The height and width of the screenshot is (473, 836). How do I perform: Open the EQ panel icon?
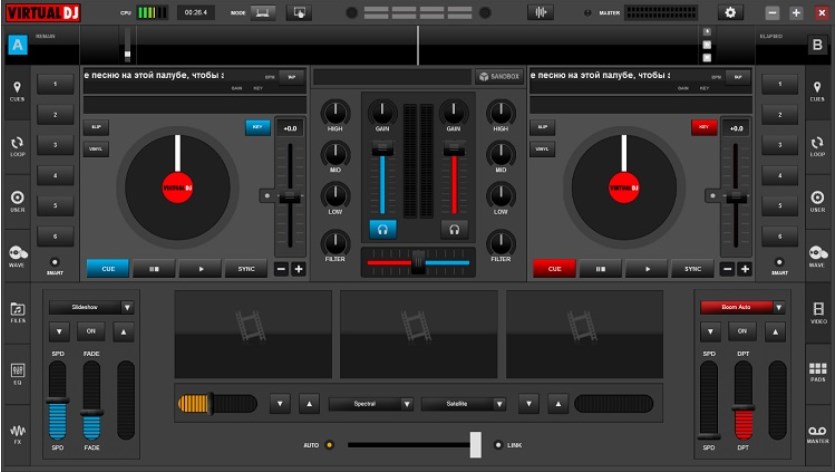[x=18, y=374]
